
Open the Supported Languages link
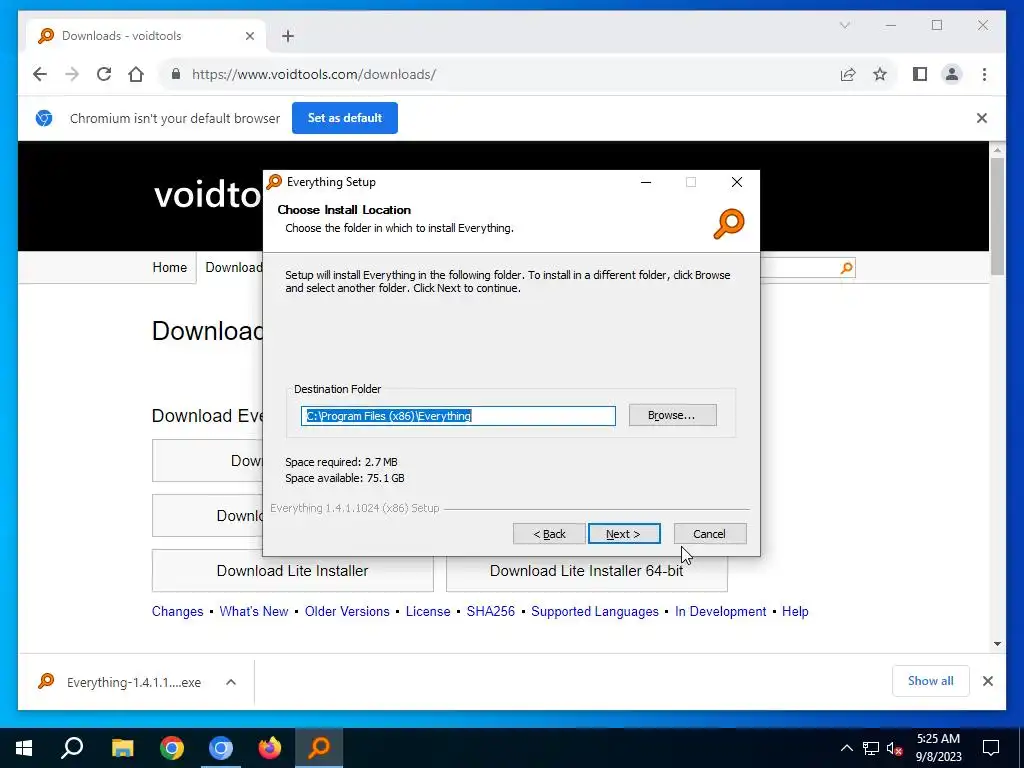tap(595, 611)
